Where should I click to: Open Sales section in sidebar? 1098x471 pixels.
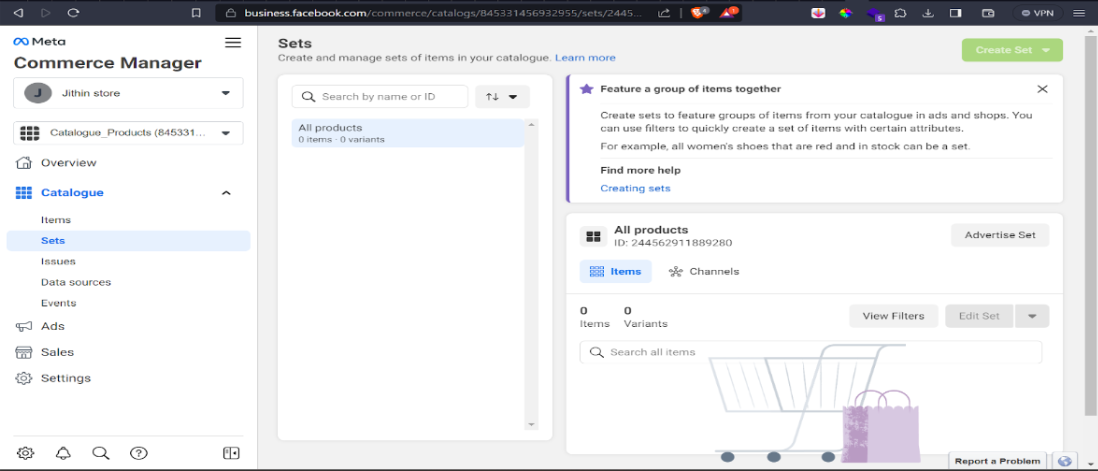57,352
